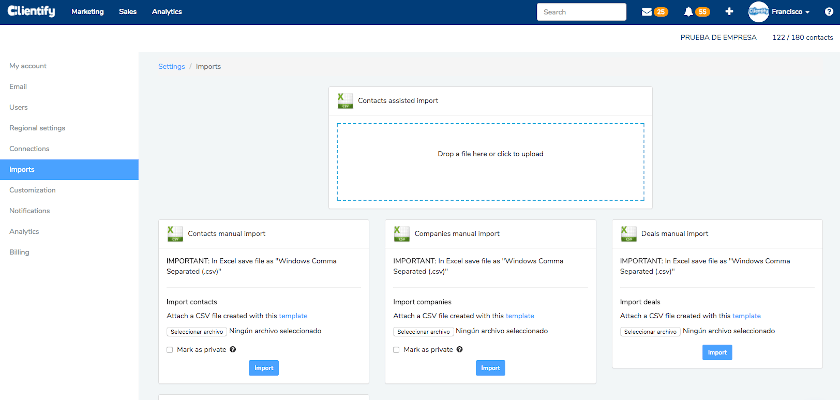This screenshot has width=840, height=400.
Task: Click the Contacts assisted import heading
Action: coord(398,101)
